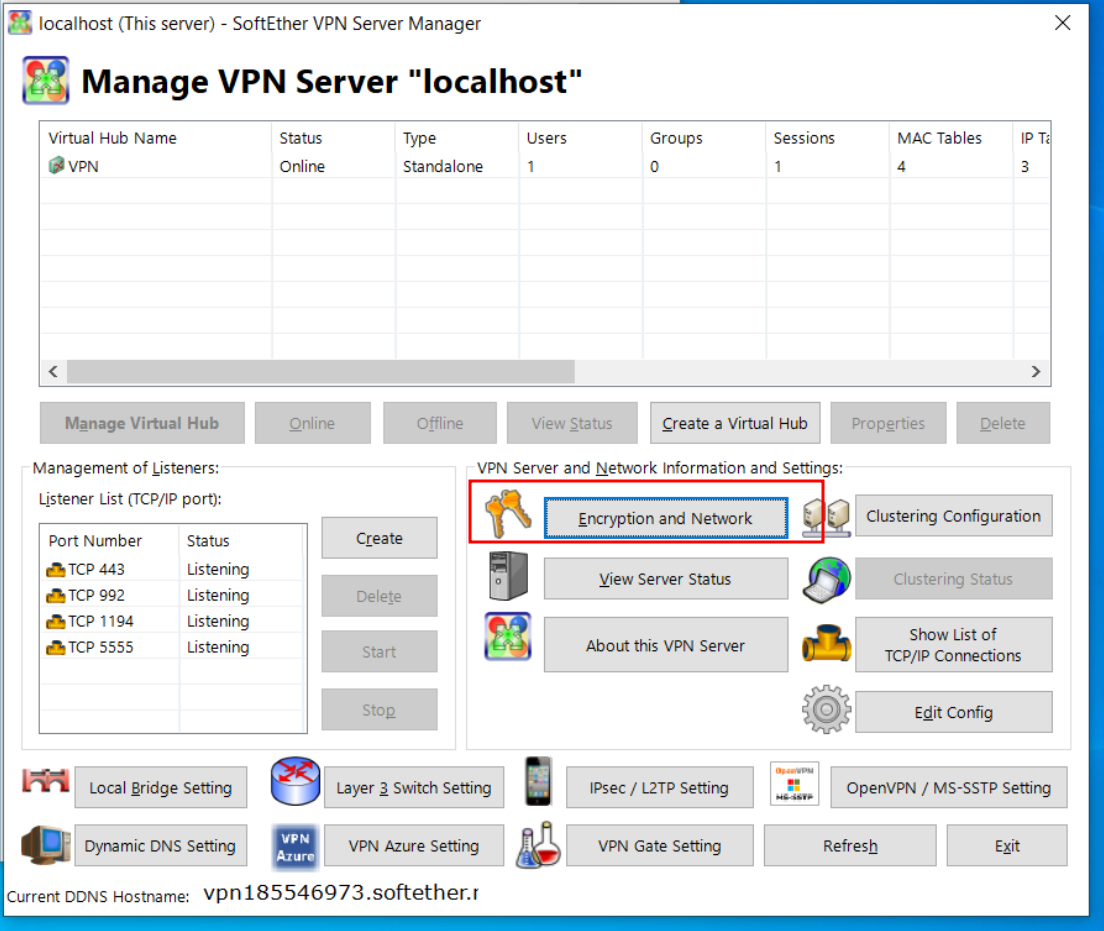Click the iPhone icon for IPsec / L2TP

point(539,782)
